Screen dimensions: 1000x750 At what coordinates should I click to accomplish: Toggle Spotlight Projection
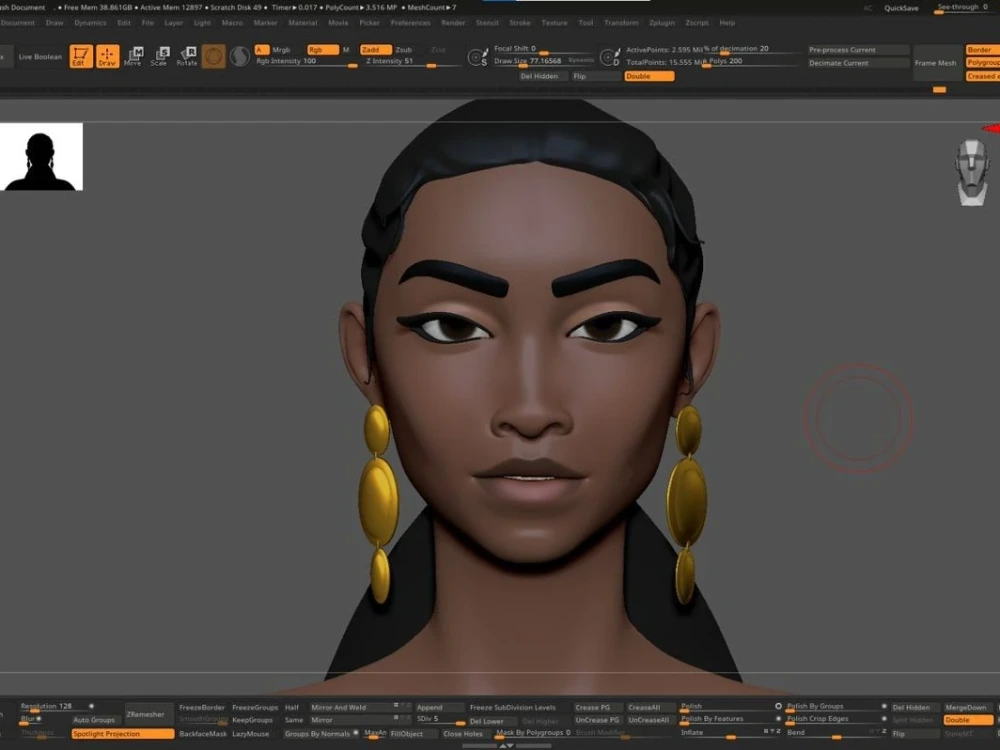[122, 733]
